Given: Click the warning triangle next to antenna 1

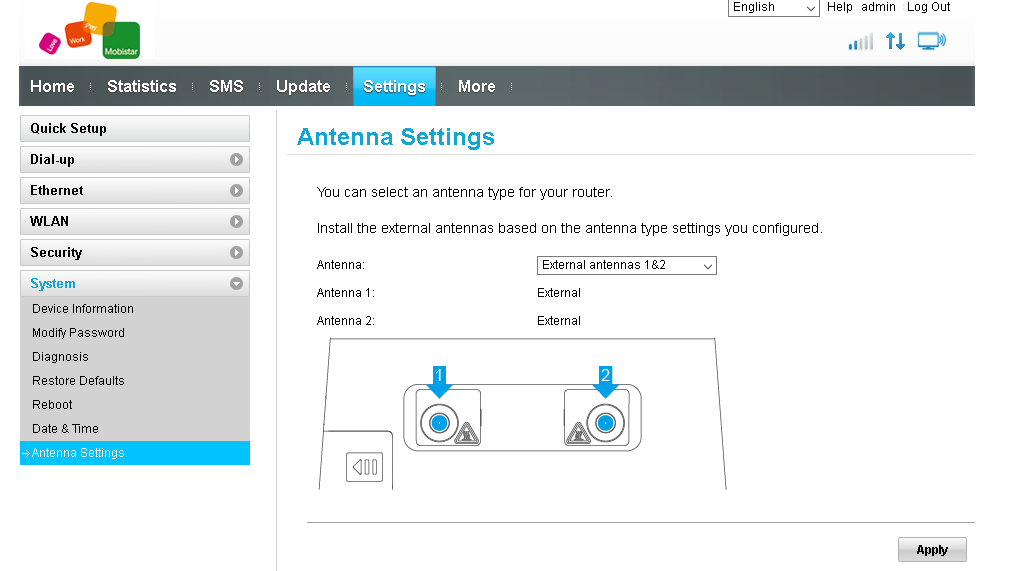Looking at the screenshot, I should [x=466, y=433].
